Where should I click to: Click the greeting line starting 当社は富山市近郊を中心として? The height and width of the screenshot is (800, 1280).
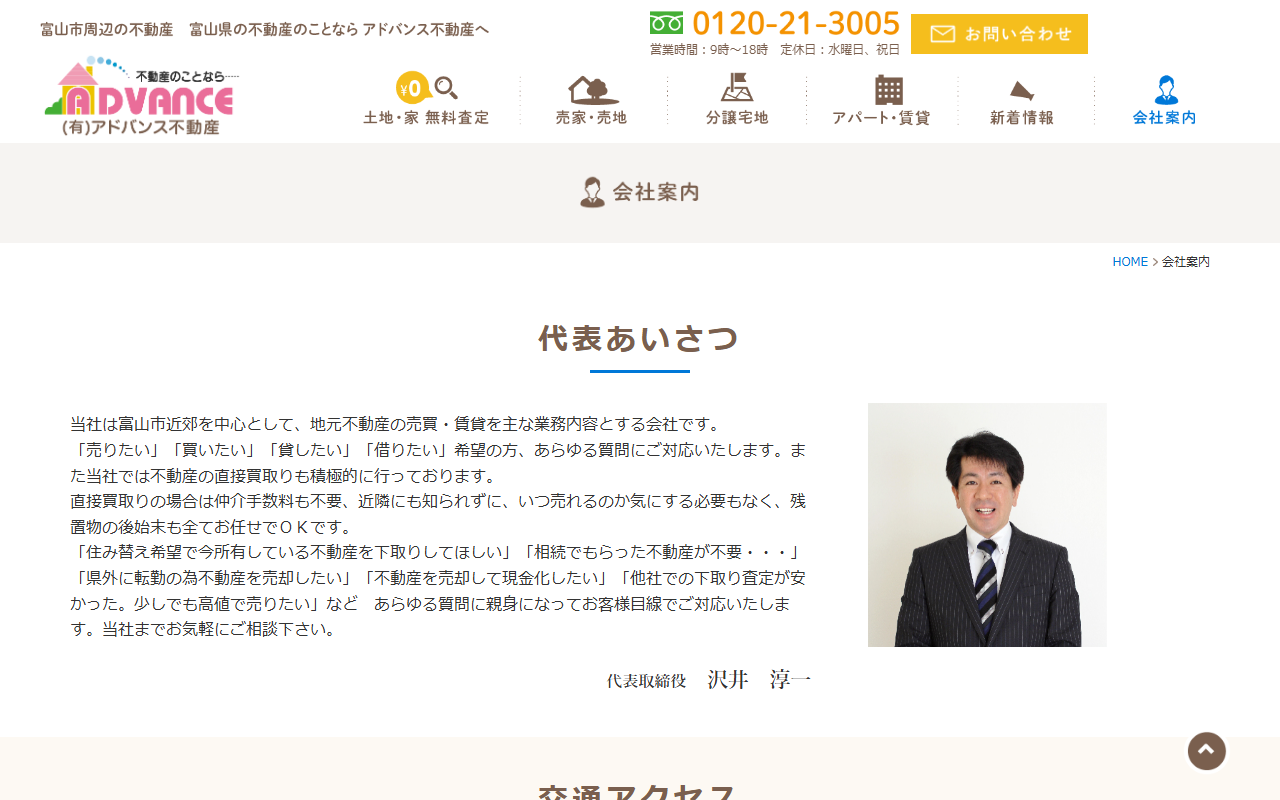coord(396,424)
